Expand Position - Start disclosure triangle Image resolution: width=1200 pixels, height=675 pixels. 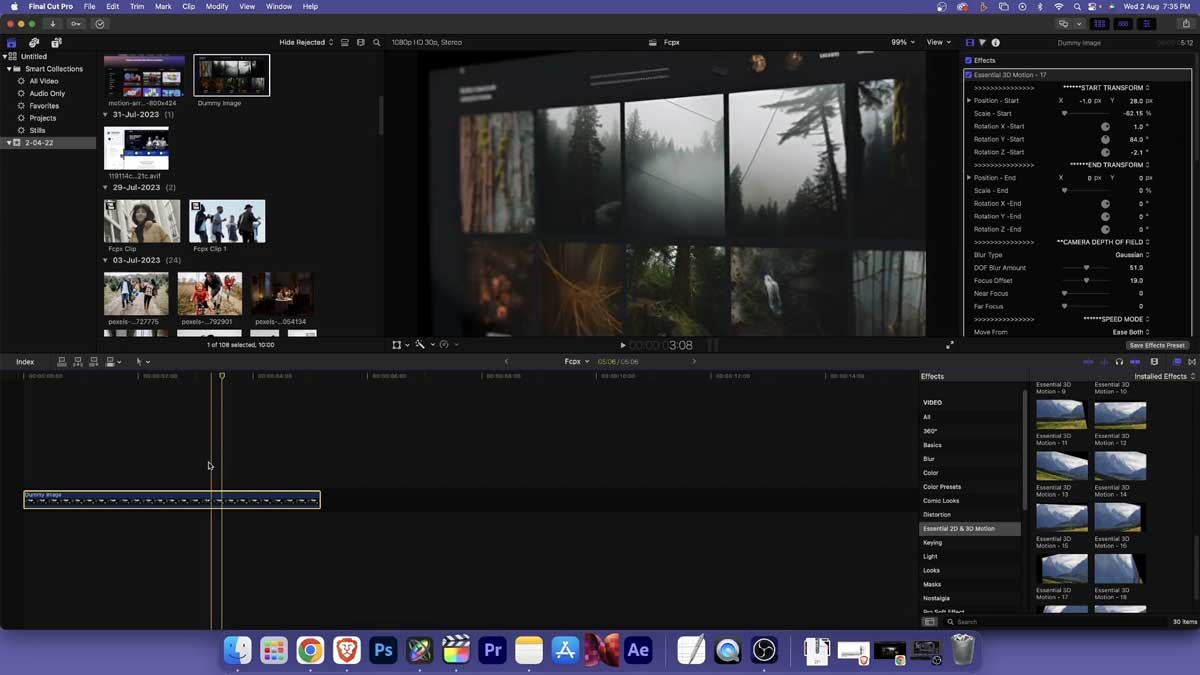coord(969,101)
